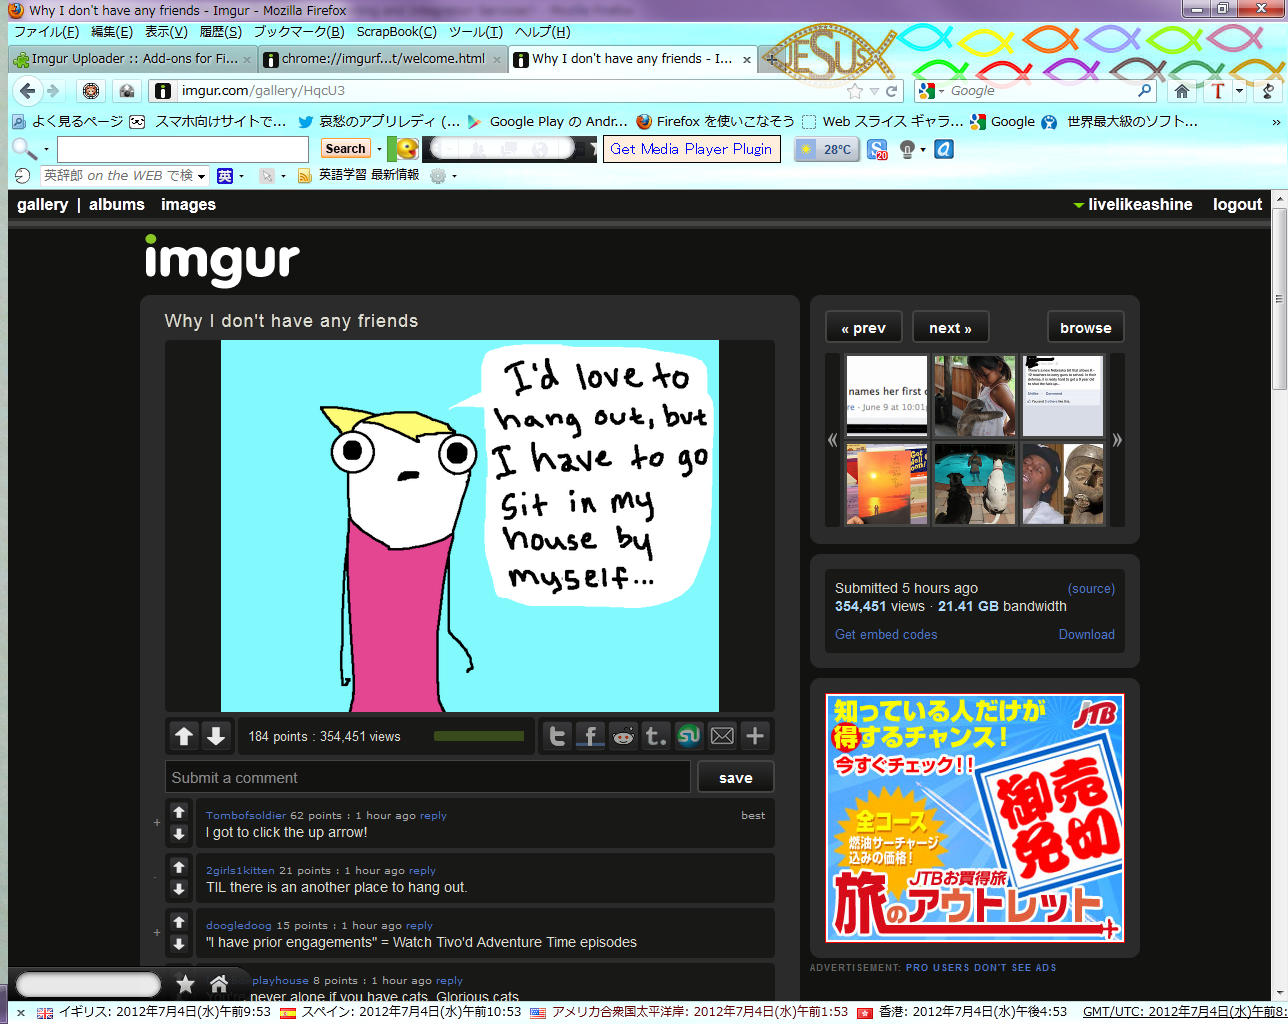Upvote the image with the up arrow
The image size is (1288, 1024).
pos(184,735)
